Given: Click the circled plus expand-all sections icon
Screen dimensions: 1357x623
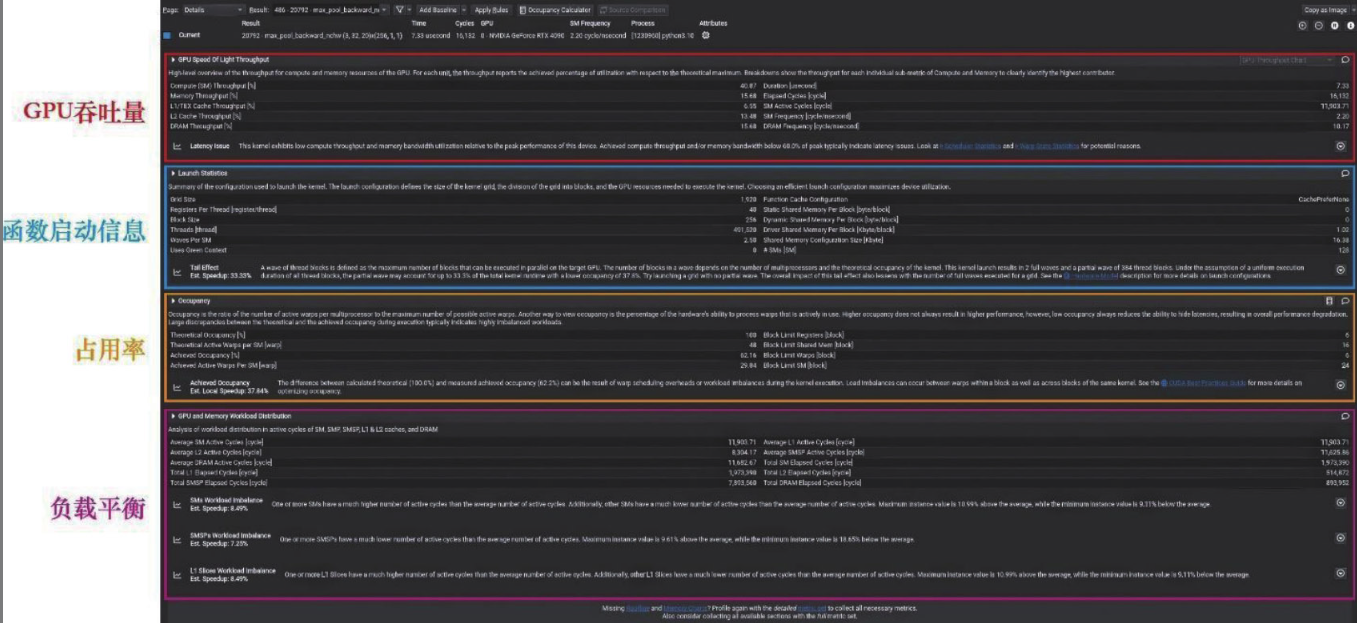Looking at the screenshot, I should point(1303,25).
